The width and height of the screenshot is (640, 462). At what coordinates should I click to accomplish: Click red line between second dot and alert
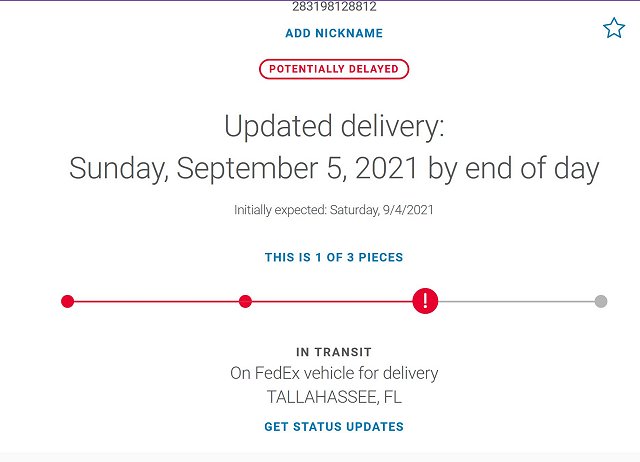pyautogui.click(x=332, y=302)
